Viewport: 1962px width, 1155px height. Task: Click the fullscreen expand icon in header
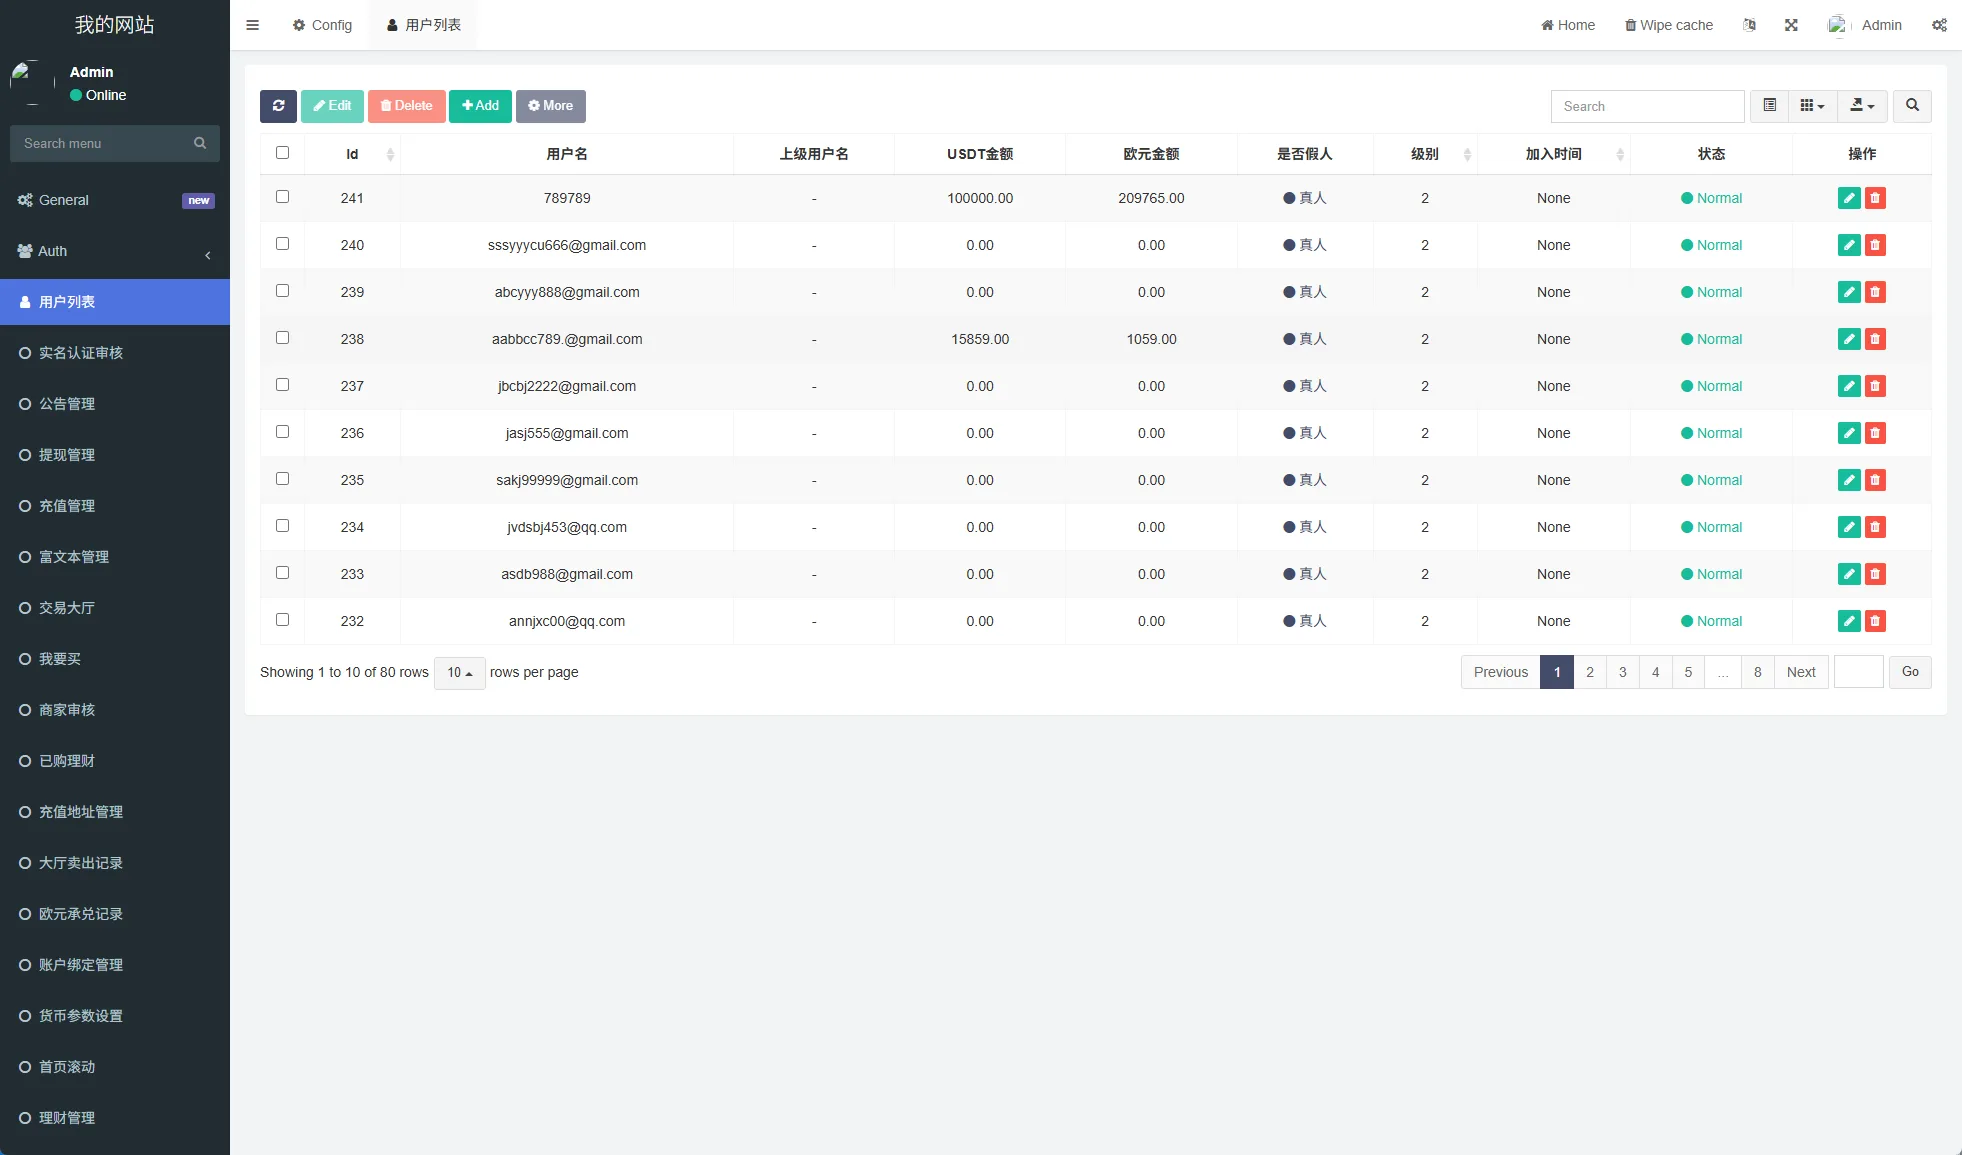pyautogui.click(x=1791, y=25)
